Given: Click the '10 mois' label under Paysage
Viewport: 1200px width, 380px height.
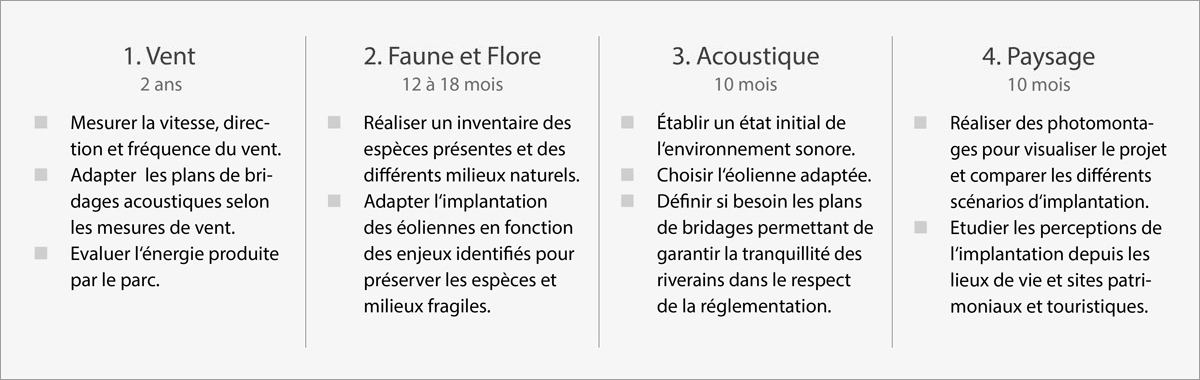Looking at the screenshot, I should click(x=1039, y=84).
